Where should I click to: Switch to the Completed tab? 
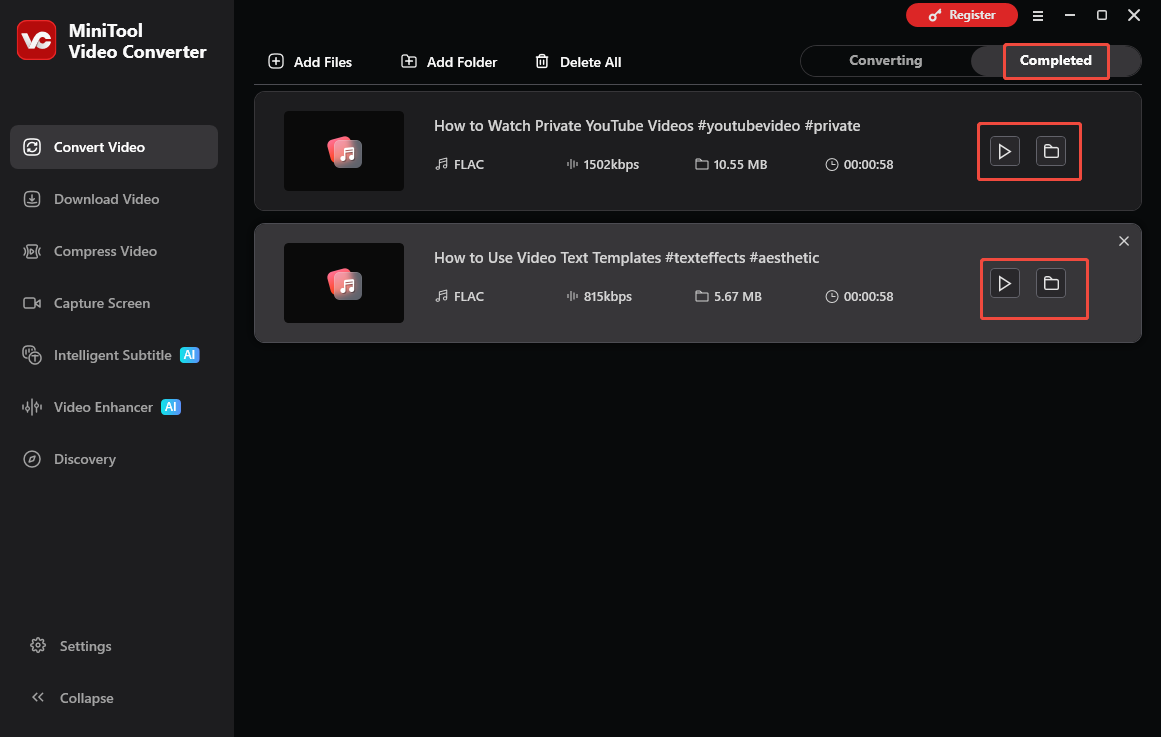[x=1055, y=61]
